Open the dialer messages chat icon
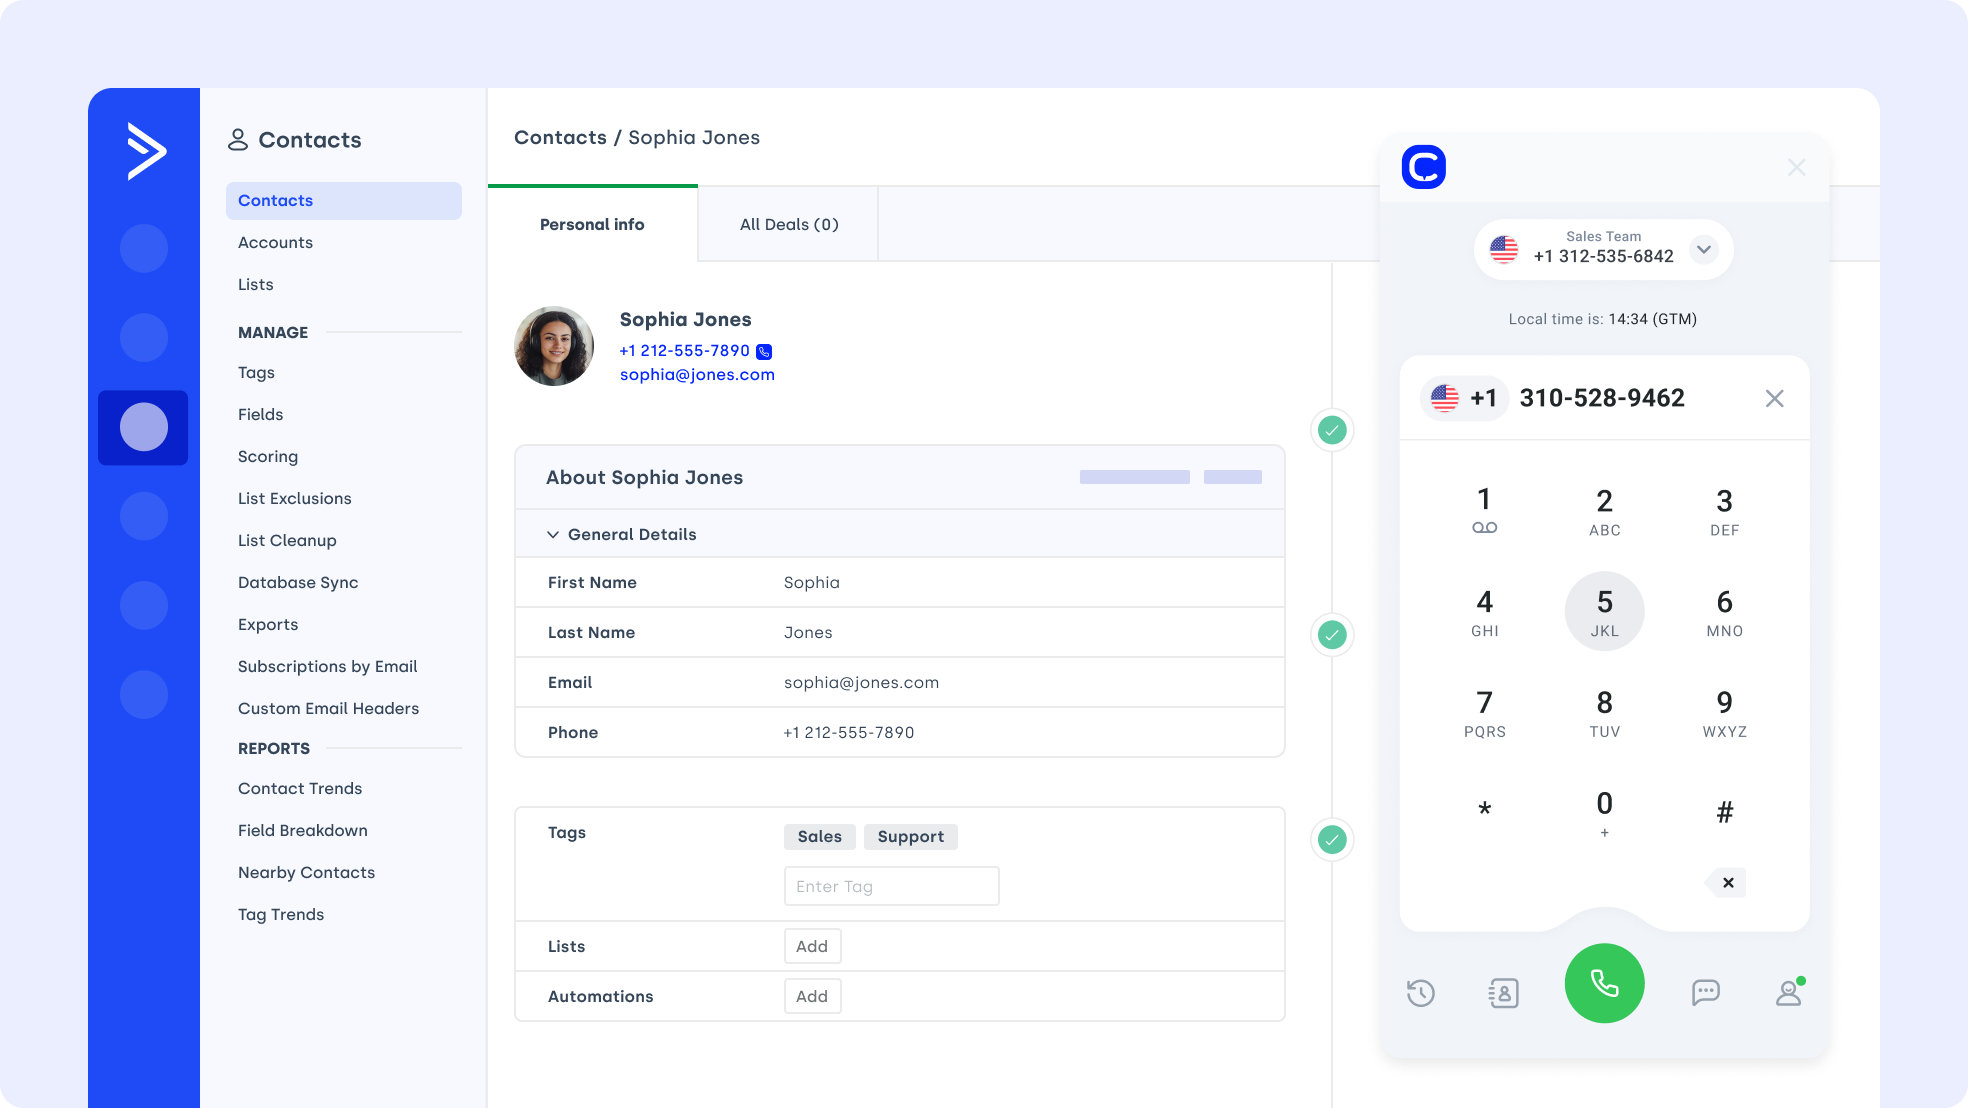 pos(1705,992)
